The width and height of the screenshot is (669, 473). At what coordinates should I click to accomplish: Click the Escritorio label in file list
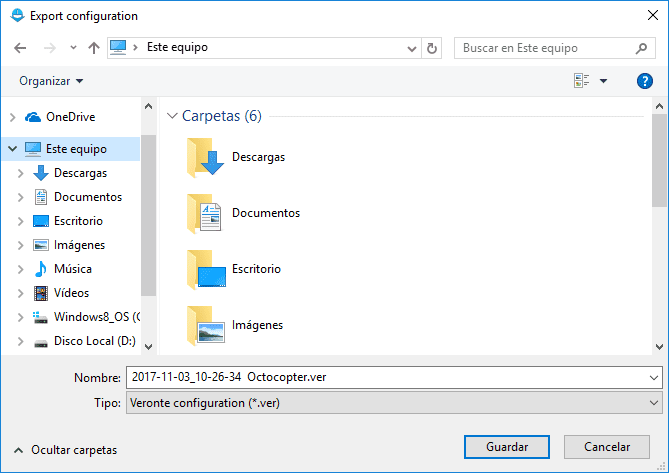point(256,269)
